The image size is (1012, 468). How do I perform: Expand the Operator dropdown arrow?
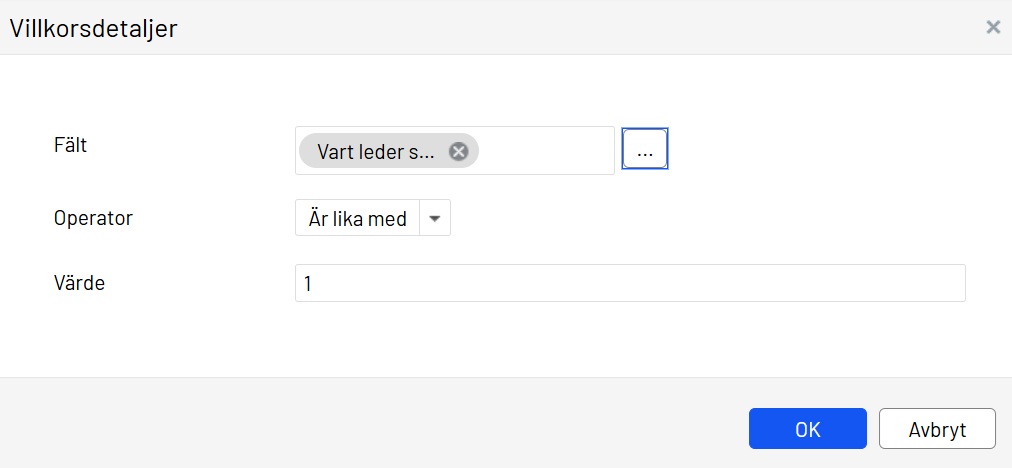tap(434, 218)
